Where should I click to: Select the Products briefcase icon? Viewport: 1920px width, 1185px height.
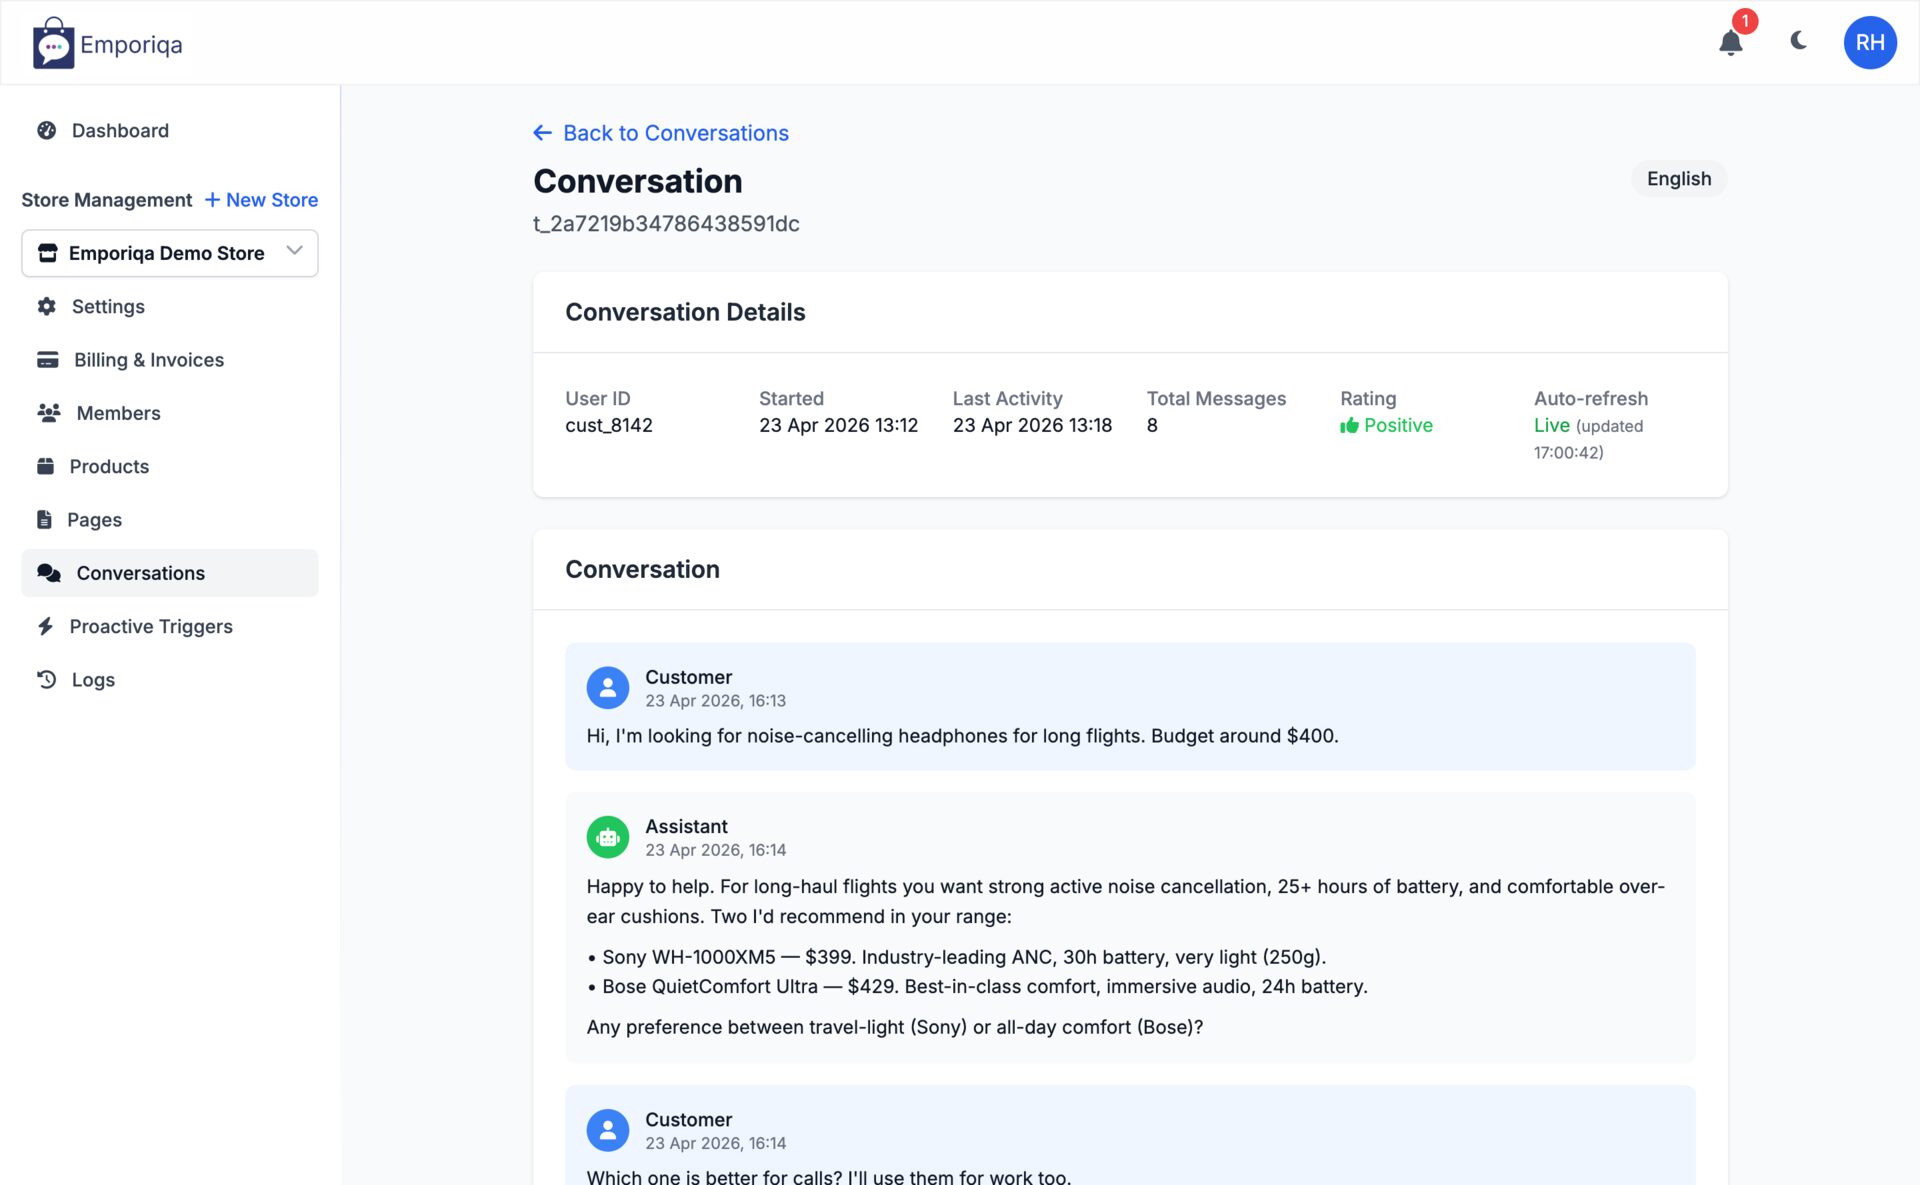[x=46, y=466]
